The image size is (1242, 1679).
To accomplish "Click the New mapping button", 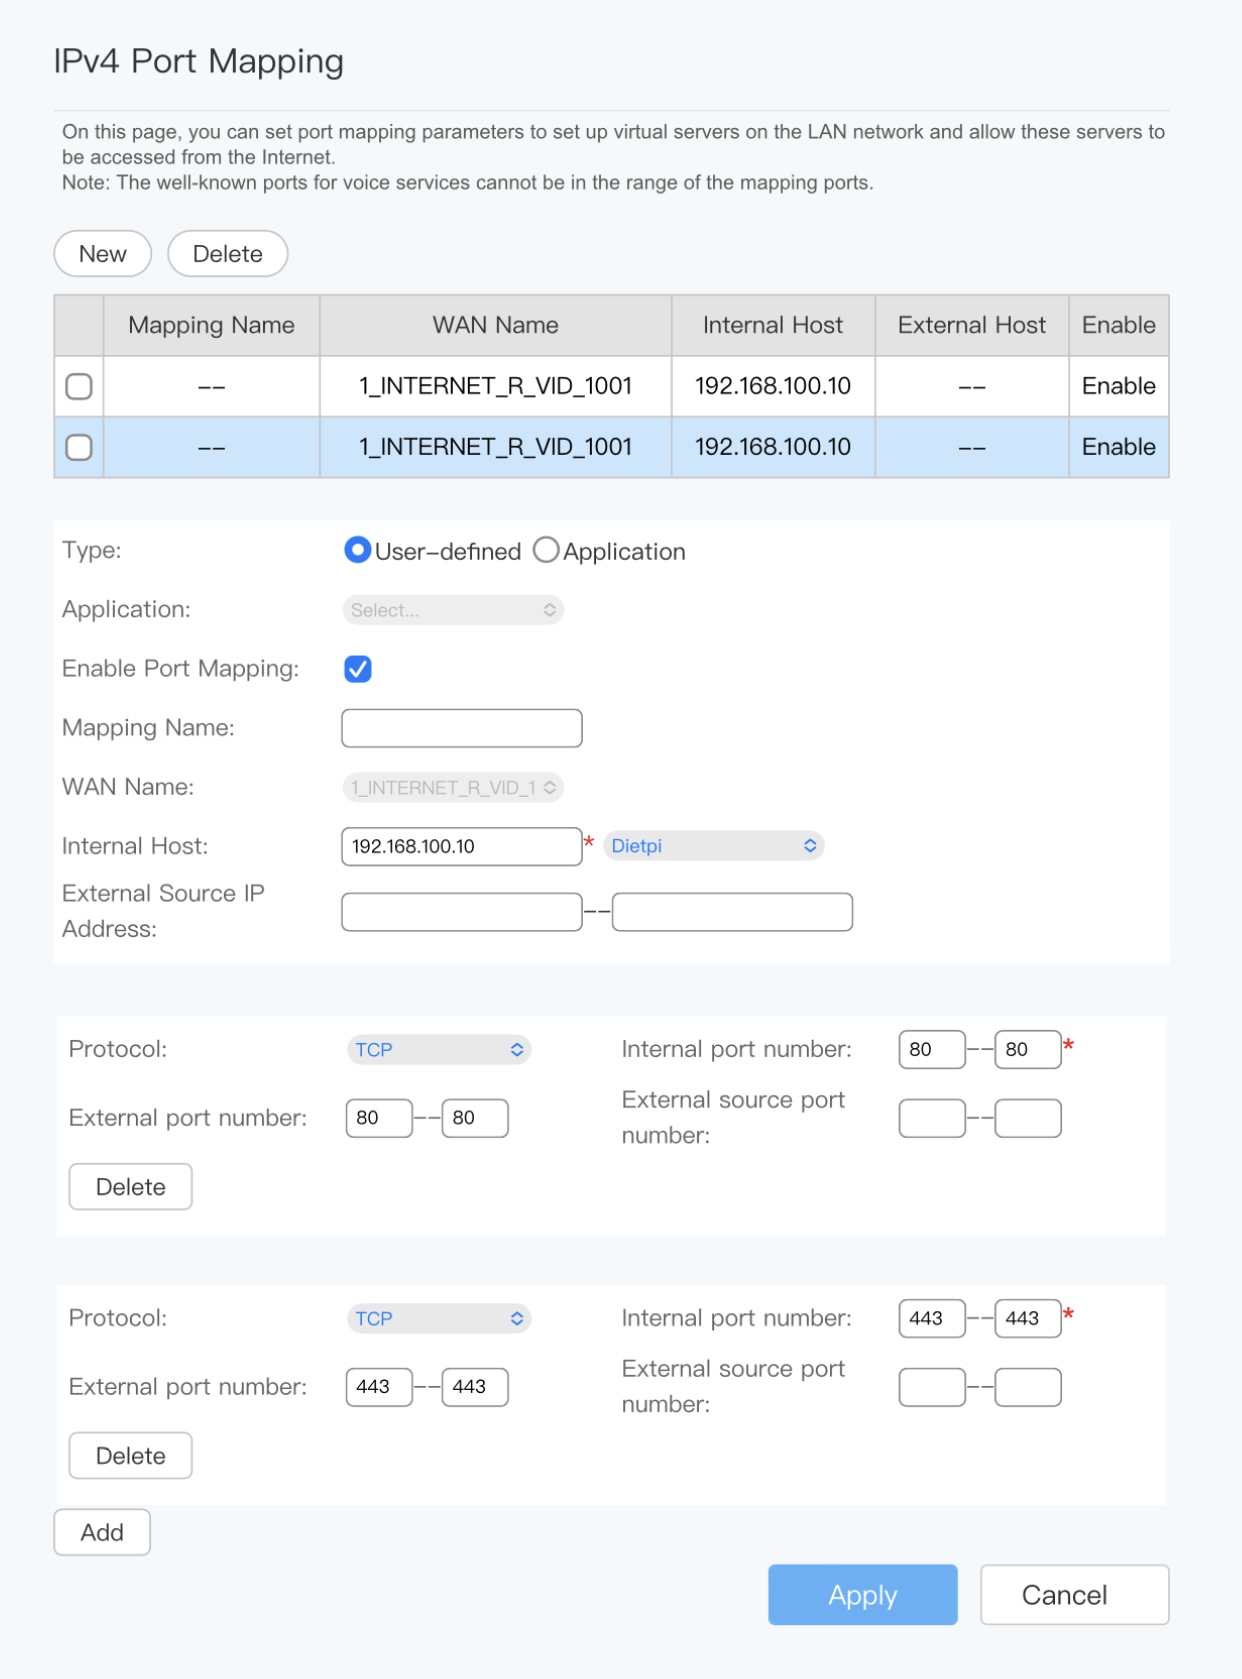I will click(x=102, y=254).
